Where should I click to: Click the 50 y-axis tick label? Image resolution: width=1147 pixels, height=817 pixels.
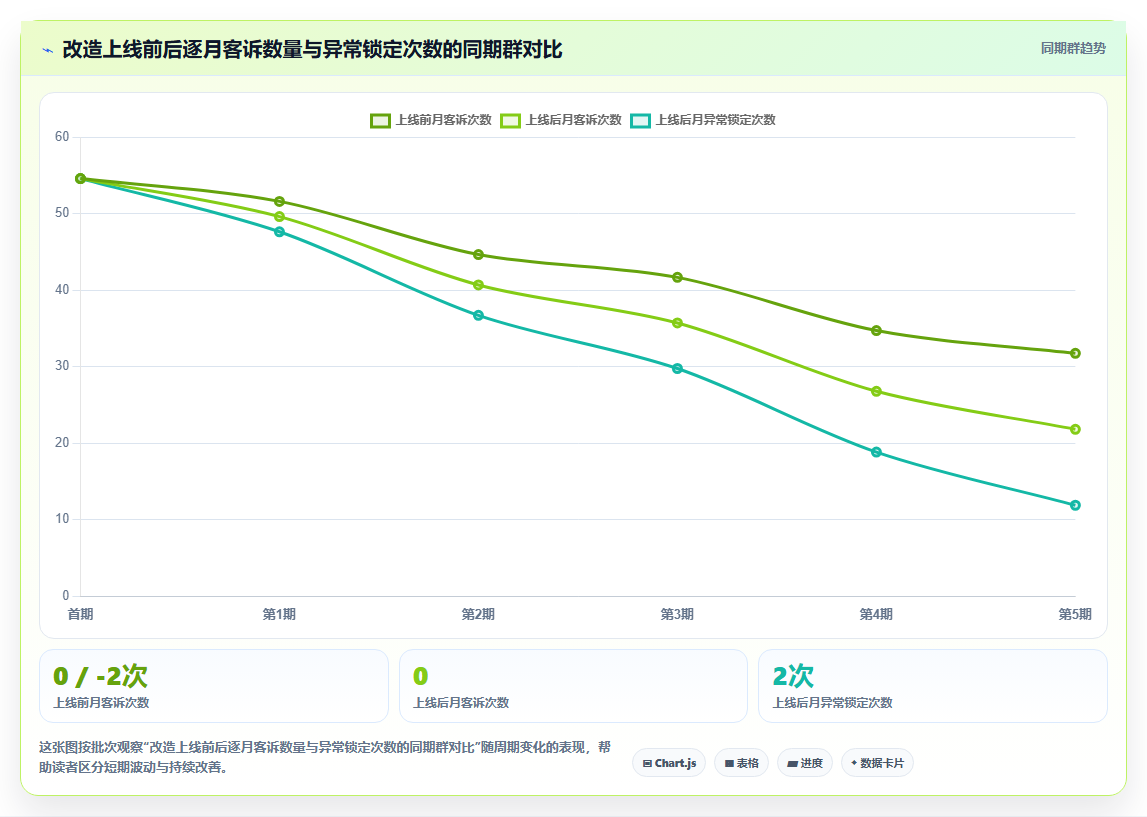pos(62,213)
